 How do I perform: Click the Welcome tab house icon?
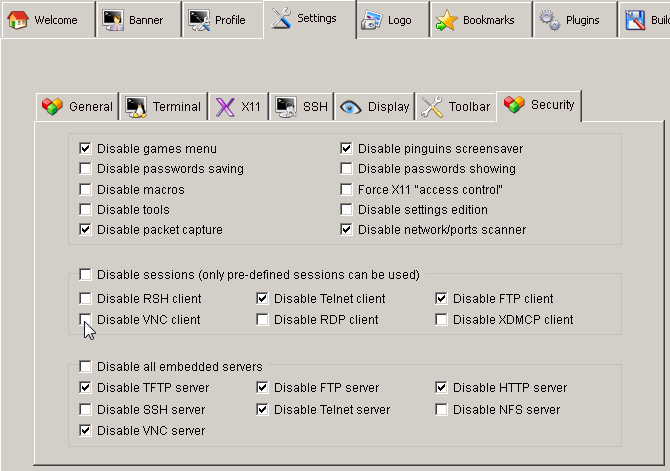pyautogui.click(x=18, y=20)
